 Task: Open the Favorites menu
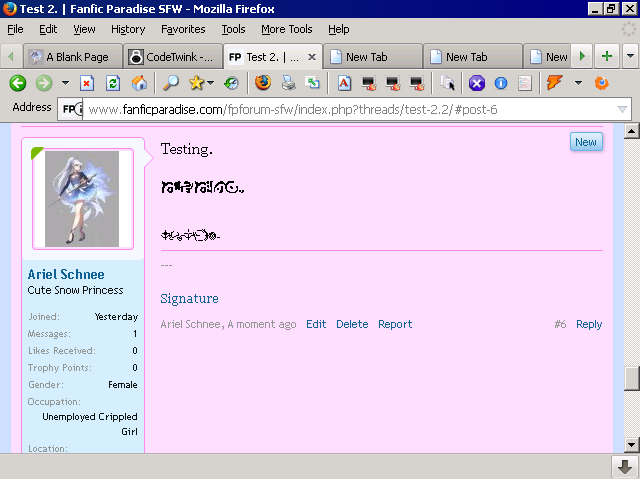183,29
